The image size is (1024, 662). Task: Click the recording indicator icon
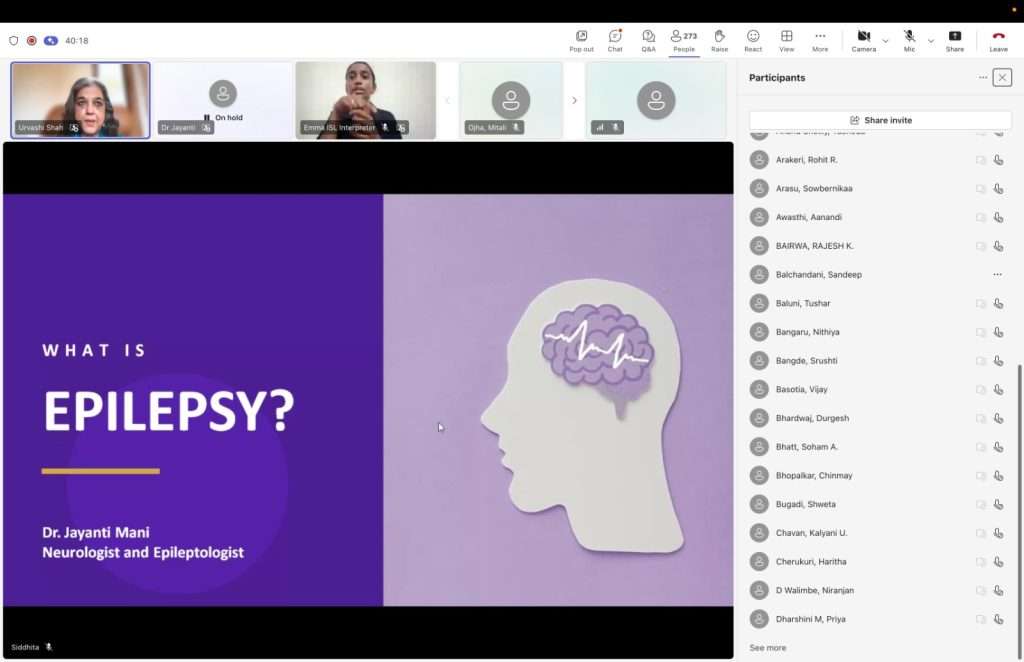32,41
